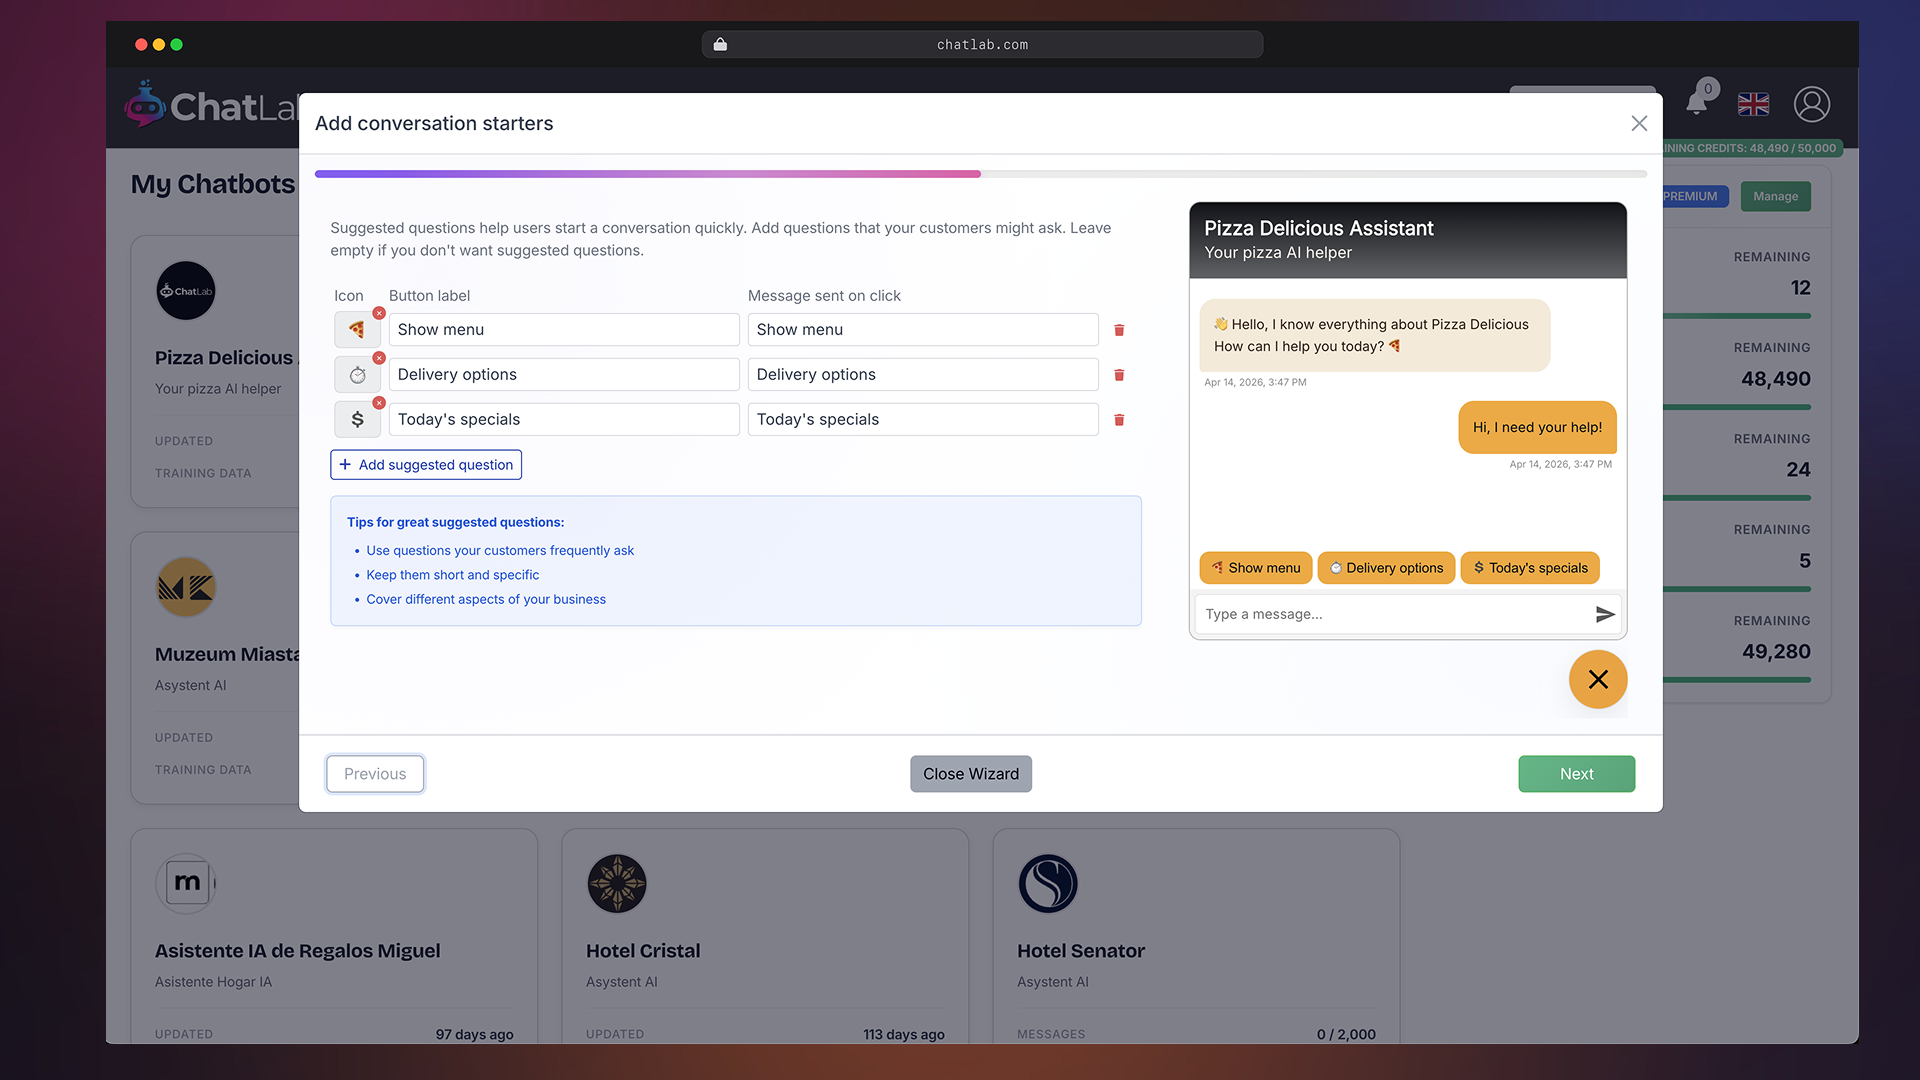Close the orange chat widget bubble
Screen dimensions: 1920x1080
1598,679
